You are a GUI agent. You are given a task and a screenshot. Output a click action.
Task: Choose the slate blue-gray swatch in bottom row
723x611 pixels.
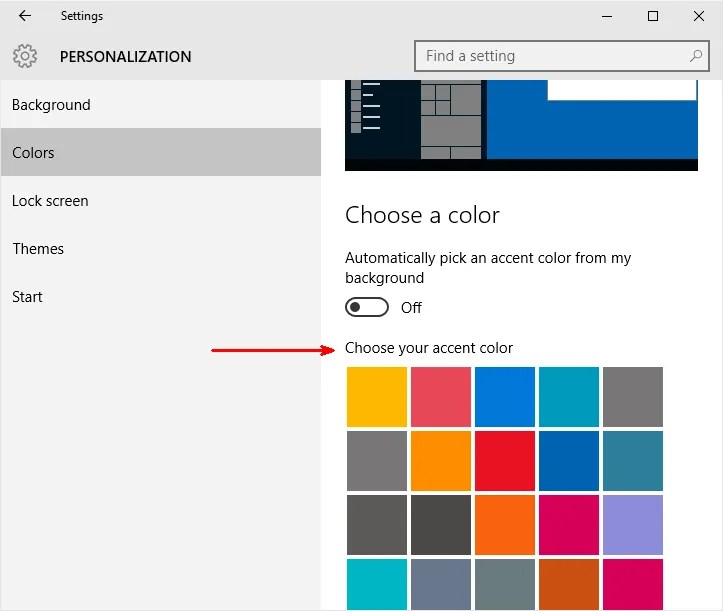pos(441,584)
